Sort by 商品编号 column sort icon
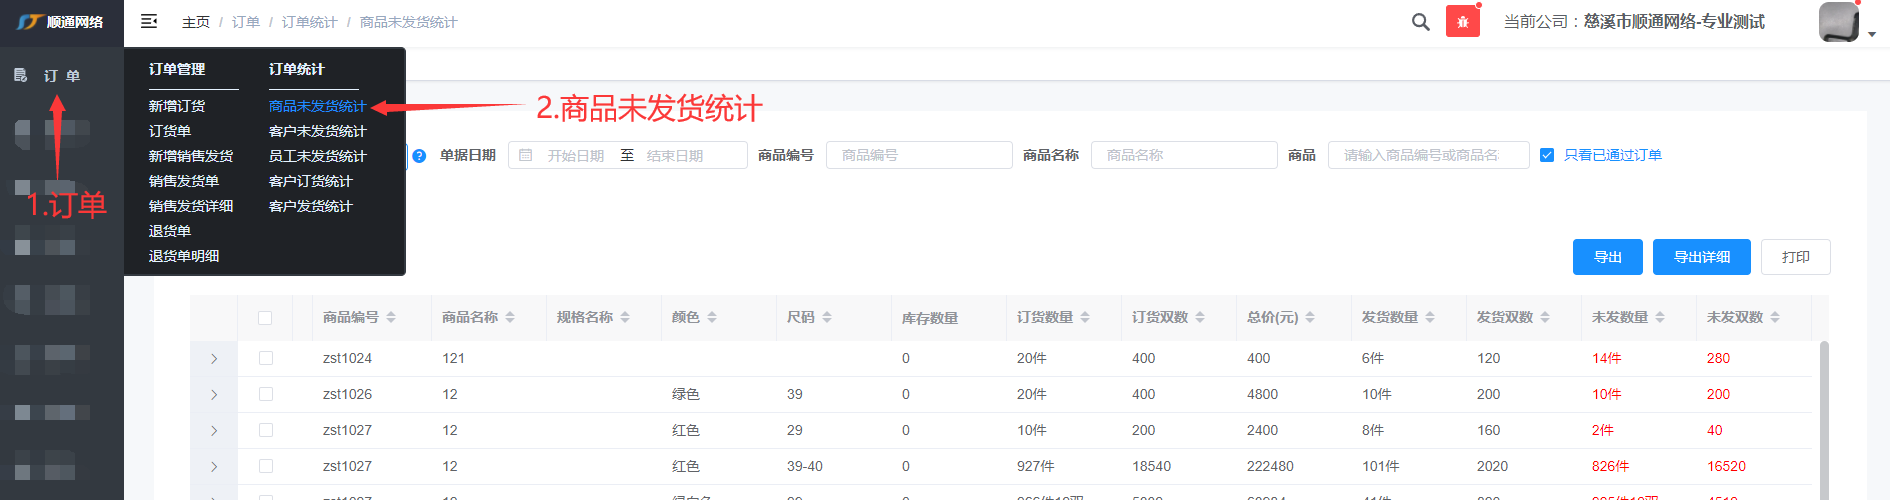The width and height of the screenshot is (1890, 500). [x=391, y=317]
